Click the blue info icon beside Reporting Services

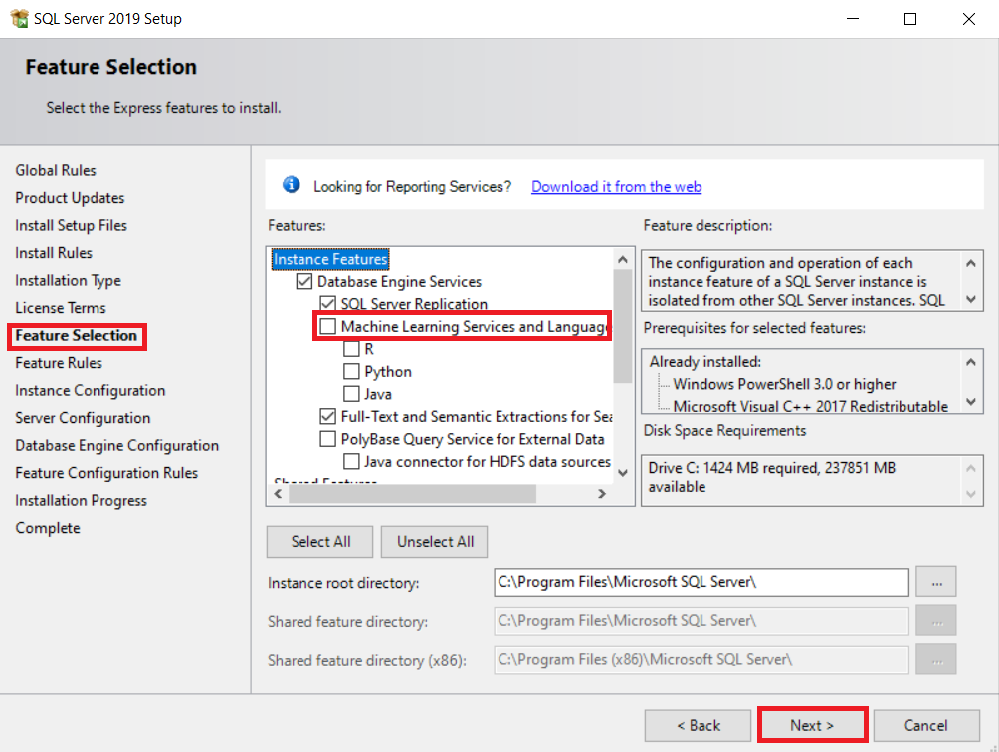click(291, 185)
